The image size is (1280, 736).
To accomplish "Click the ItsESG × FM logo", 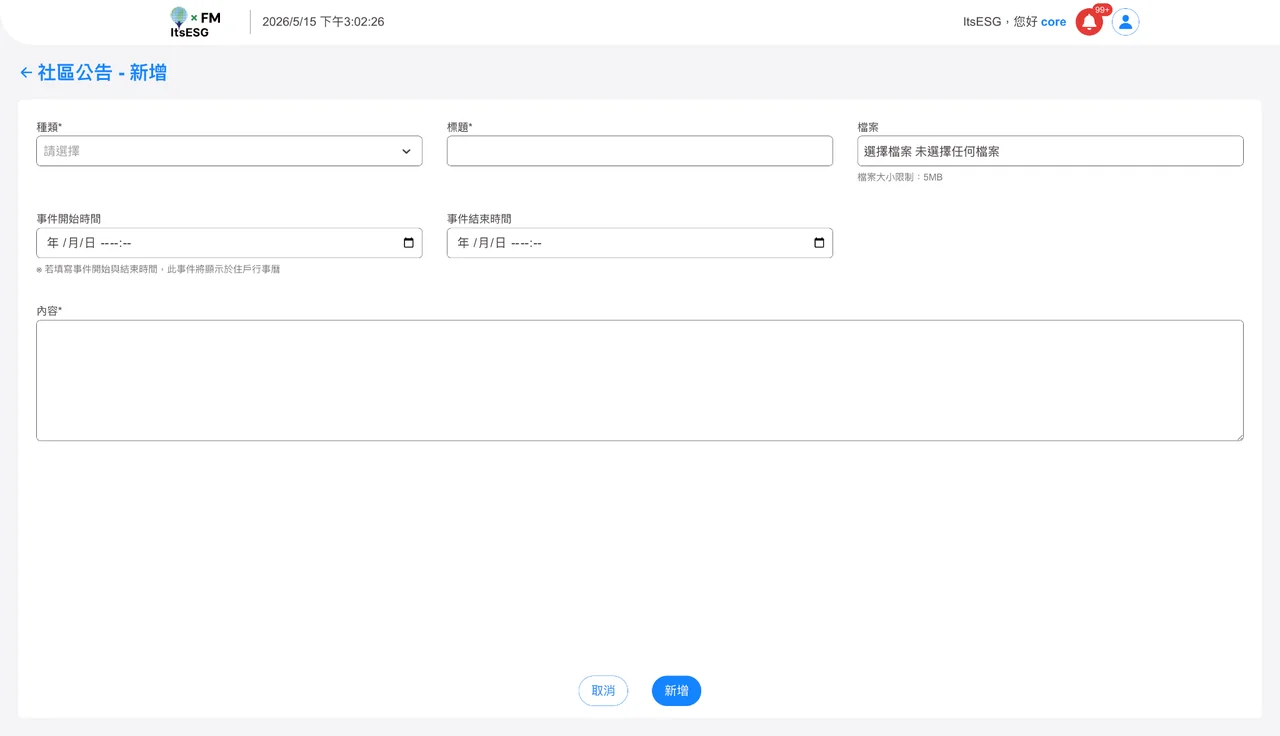I will click(195, 22).
